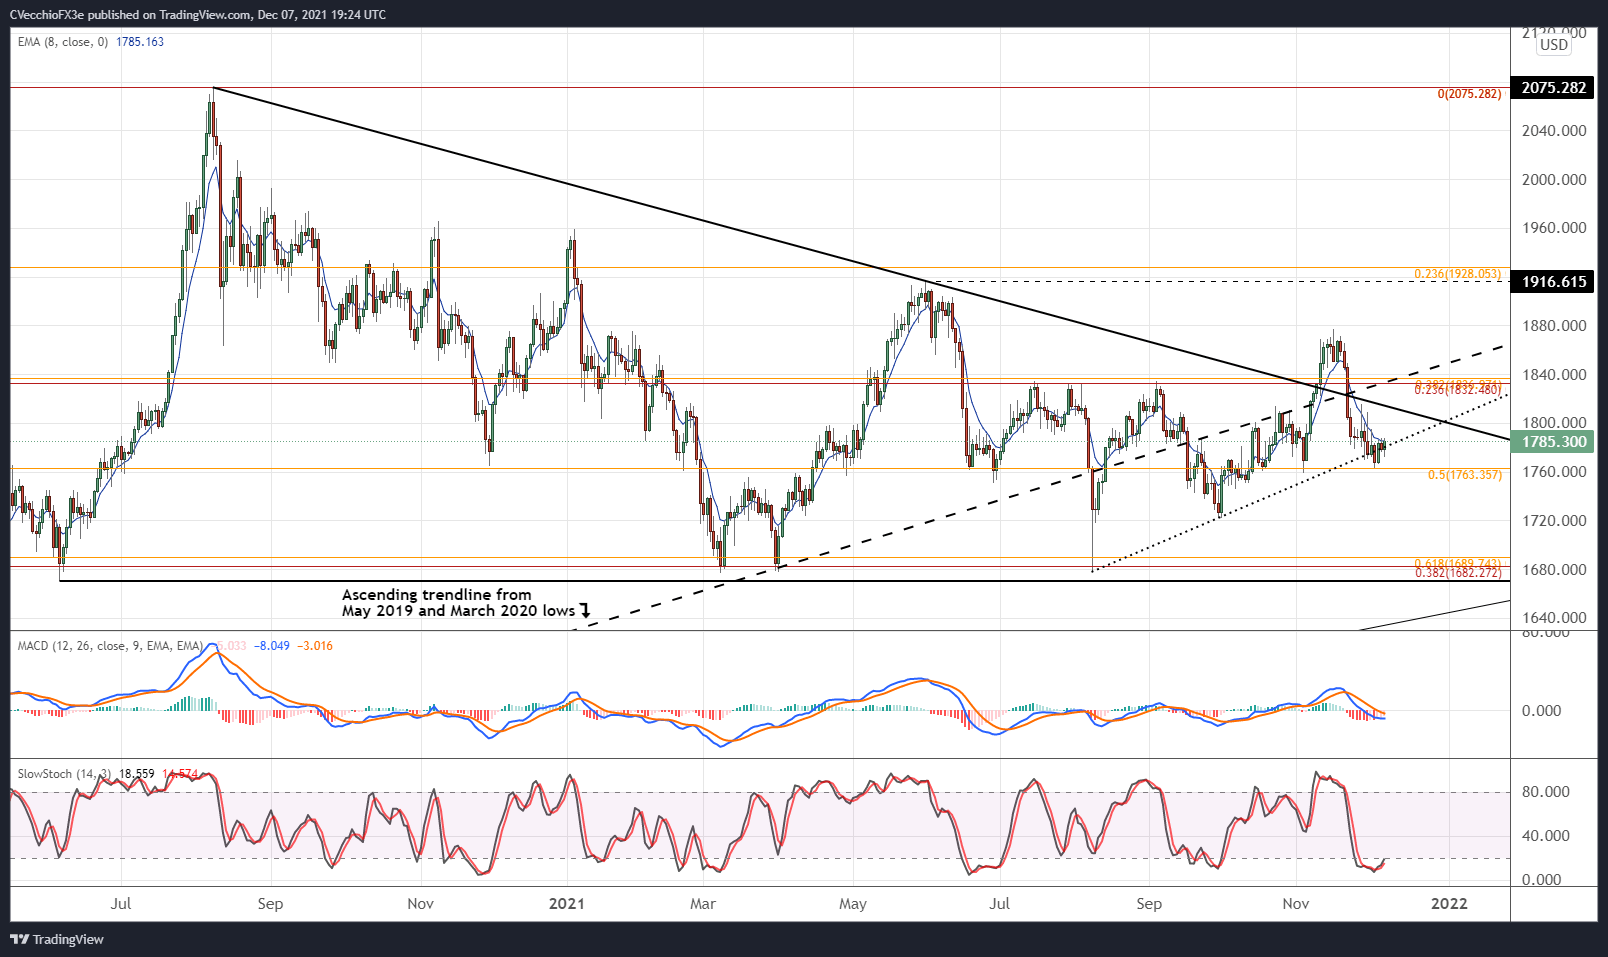The height and width of the screenshot is (957, 1608).
Task: Click the MACD (12, 26, close, 9) legend
Action: [110, 646]
